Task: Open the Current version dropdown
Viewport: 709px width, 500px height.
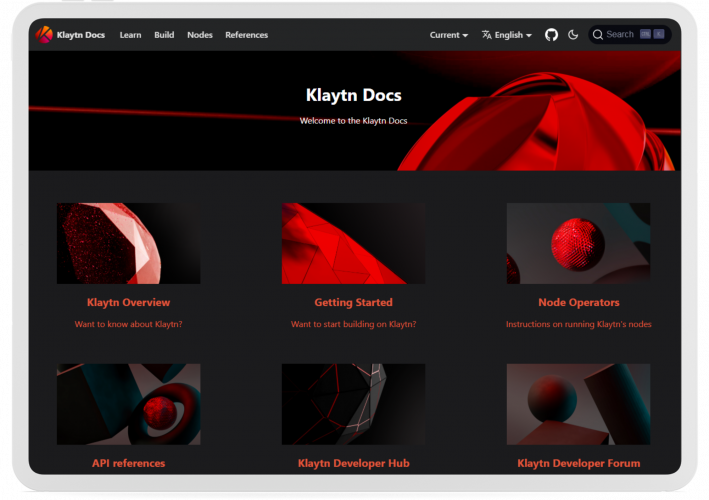Action: tap(449, 35)
